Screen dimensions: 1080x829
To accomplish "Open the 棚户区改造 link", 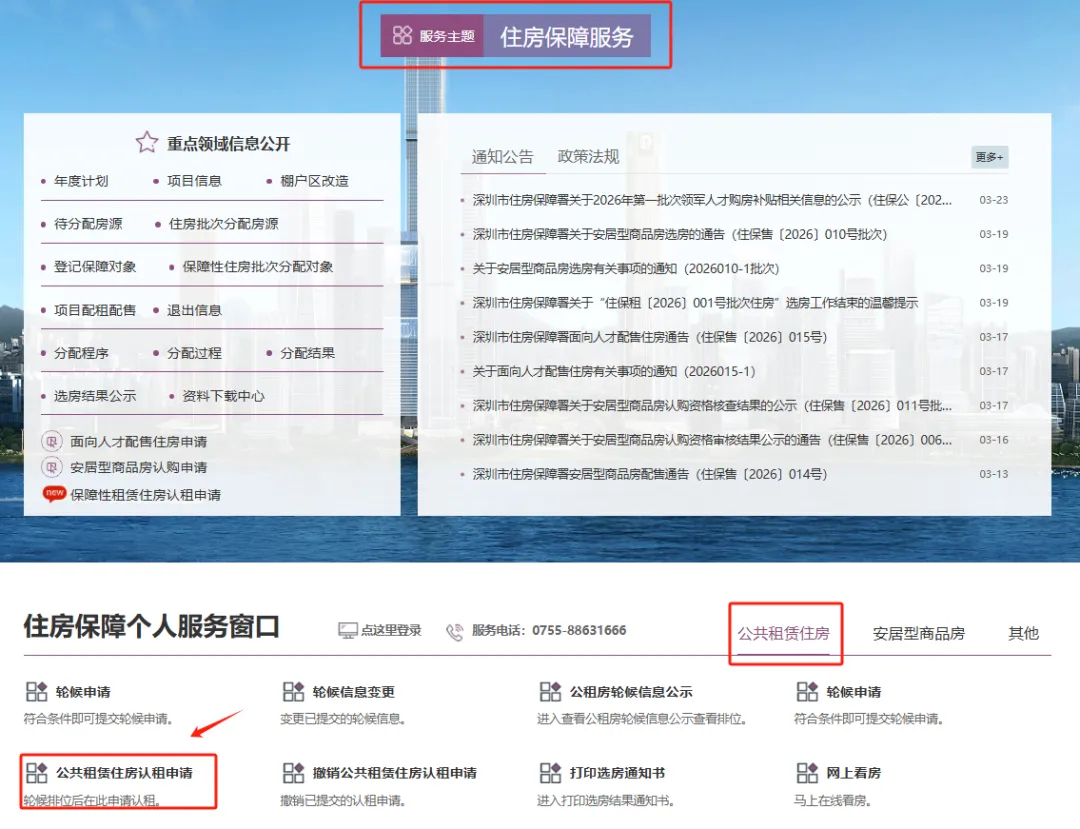I will (314, 181).
